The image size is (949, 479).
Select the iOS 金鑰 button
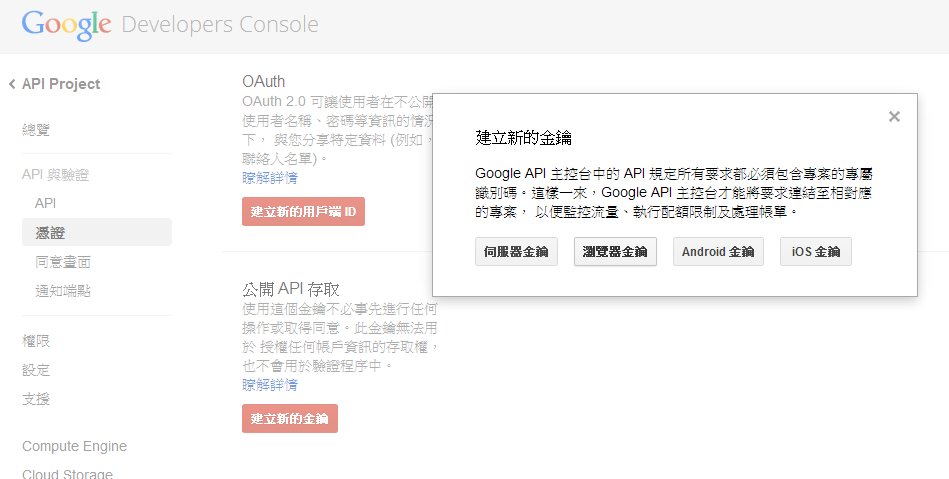816,251
